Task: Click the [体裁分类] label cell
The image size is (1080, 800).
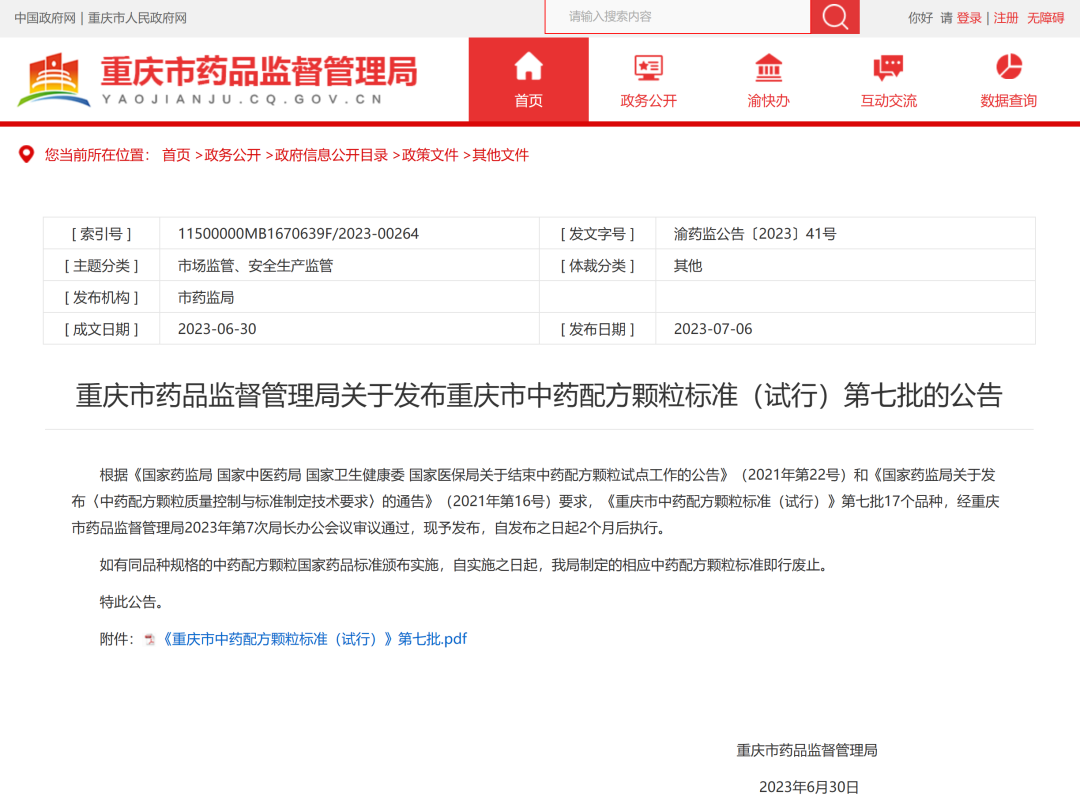Action: pos(597,265)
